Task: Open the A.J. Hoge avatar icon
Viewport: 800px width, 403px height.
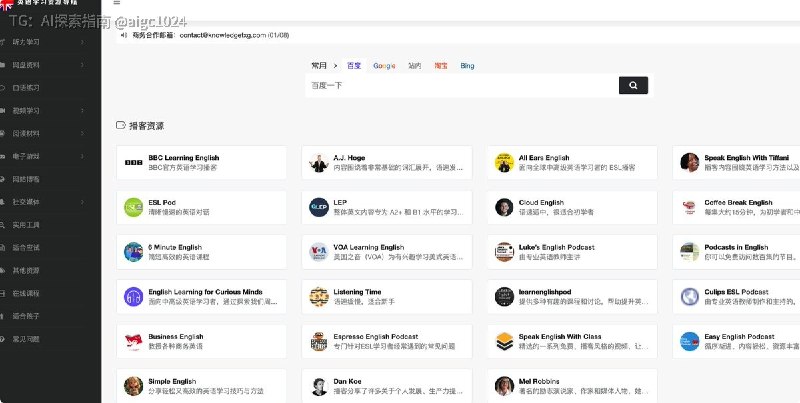Action: coord(319,163)
